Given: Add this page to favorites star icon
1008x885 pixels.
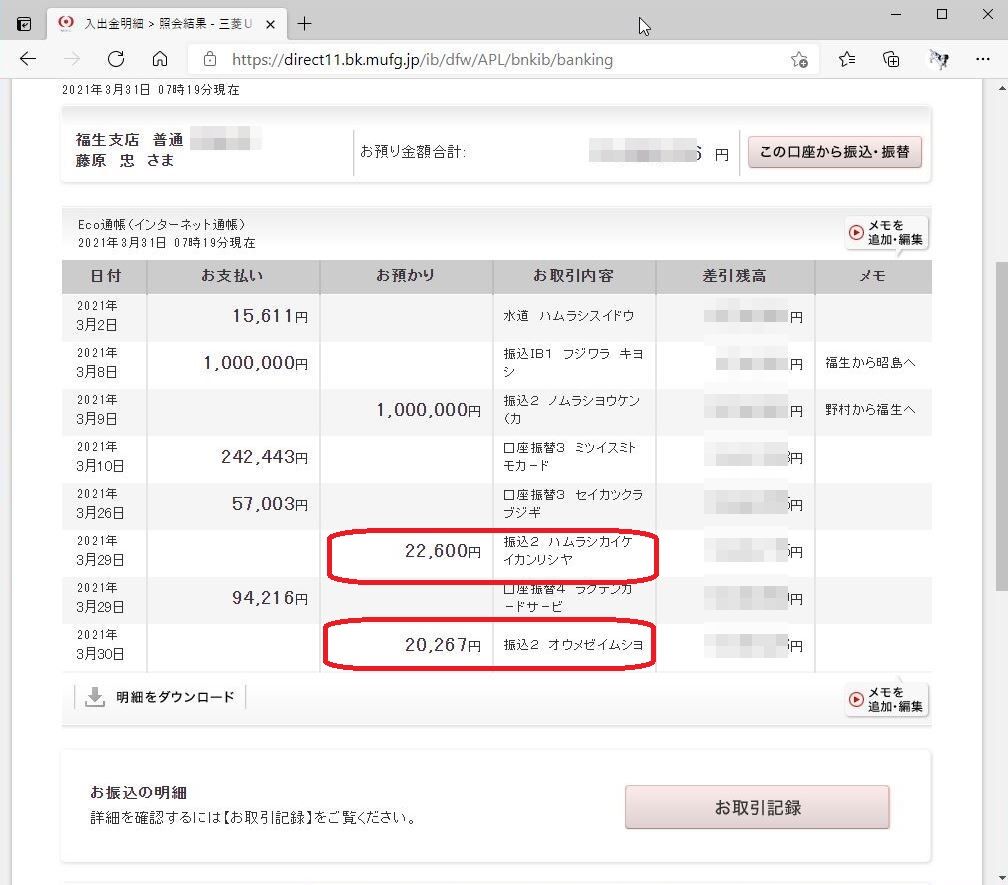Looking at the screenshot, I should (x=799, y=60).
